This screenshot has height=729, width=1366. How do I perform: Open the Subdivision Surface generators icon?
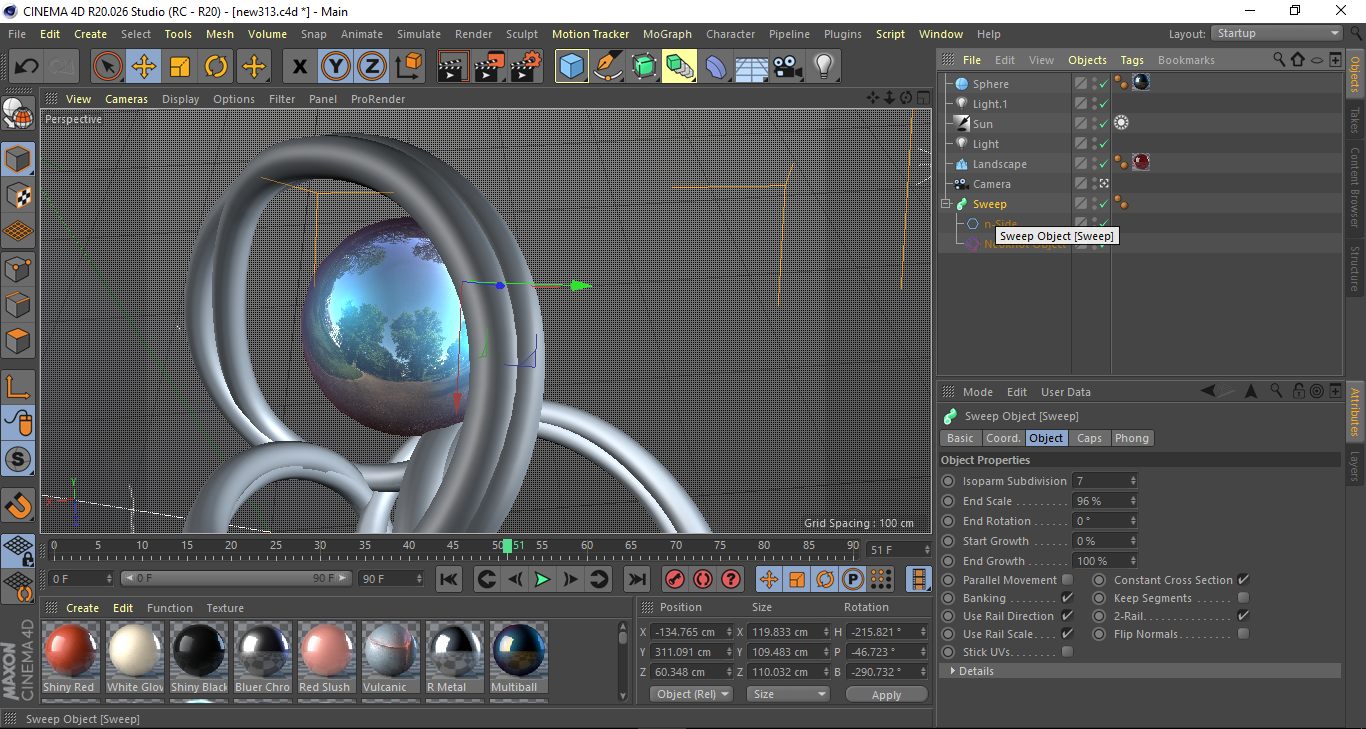tap(644, 67)
